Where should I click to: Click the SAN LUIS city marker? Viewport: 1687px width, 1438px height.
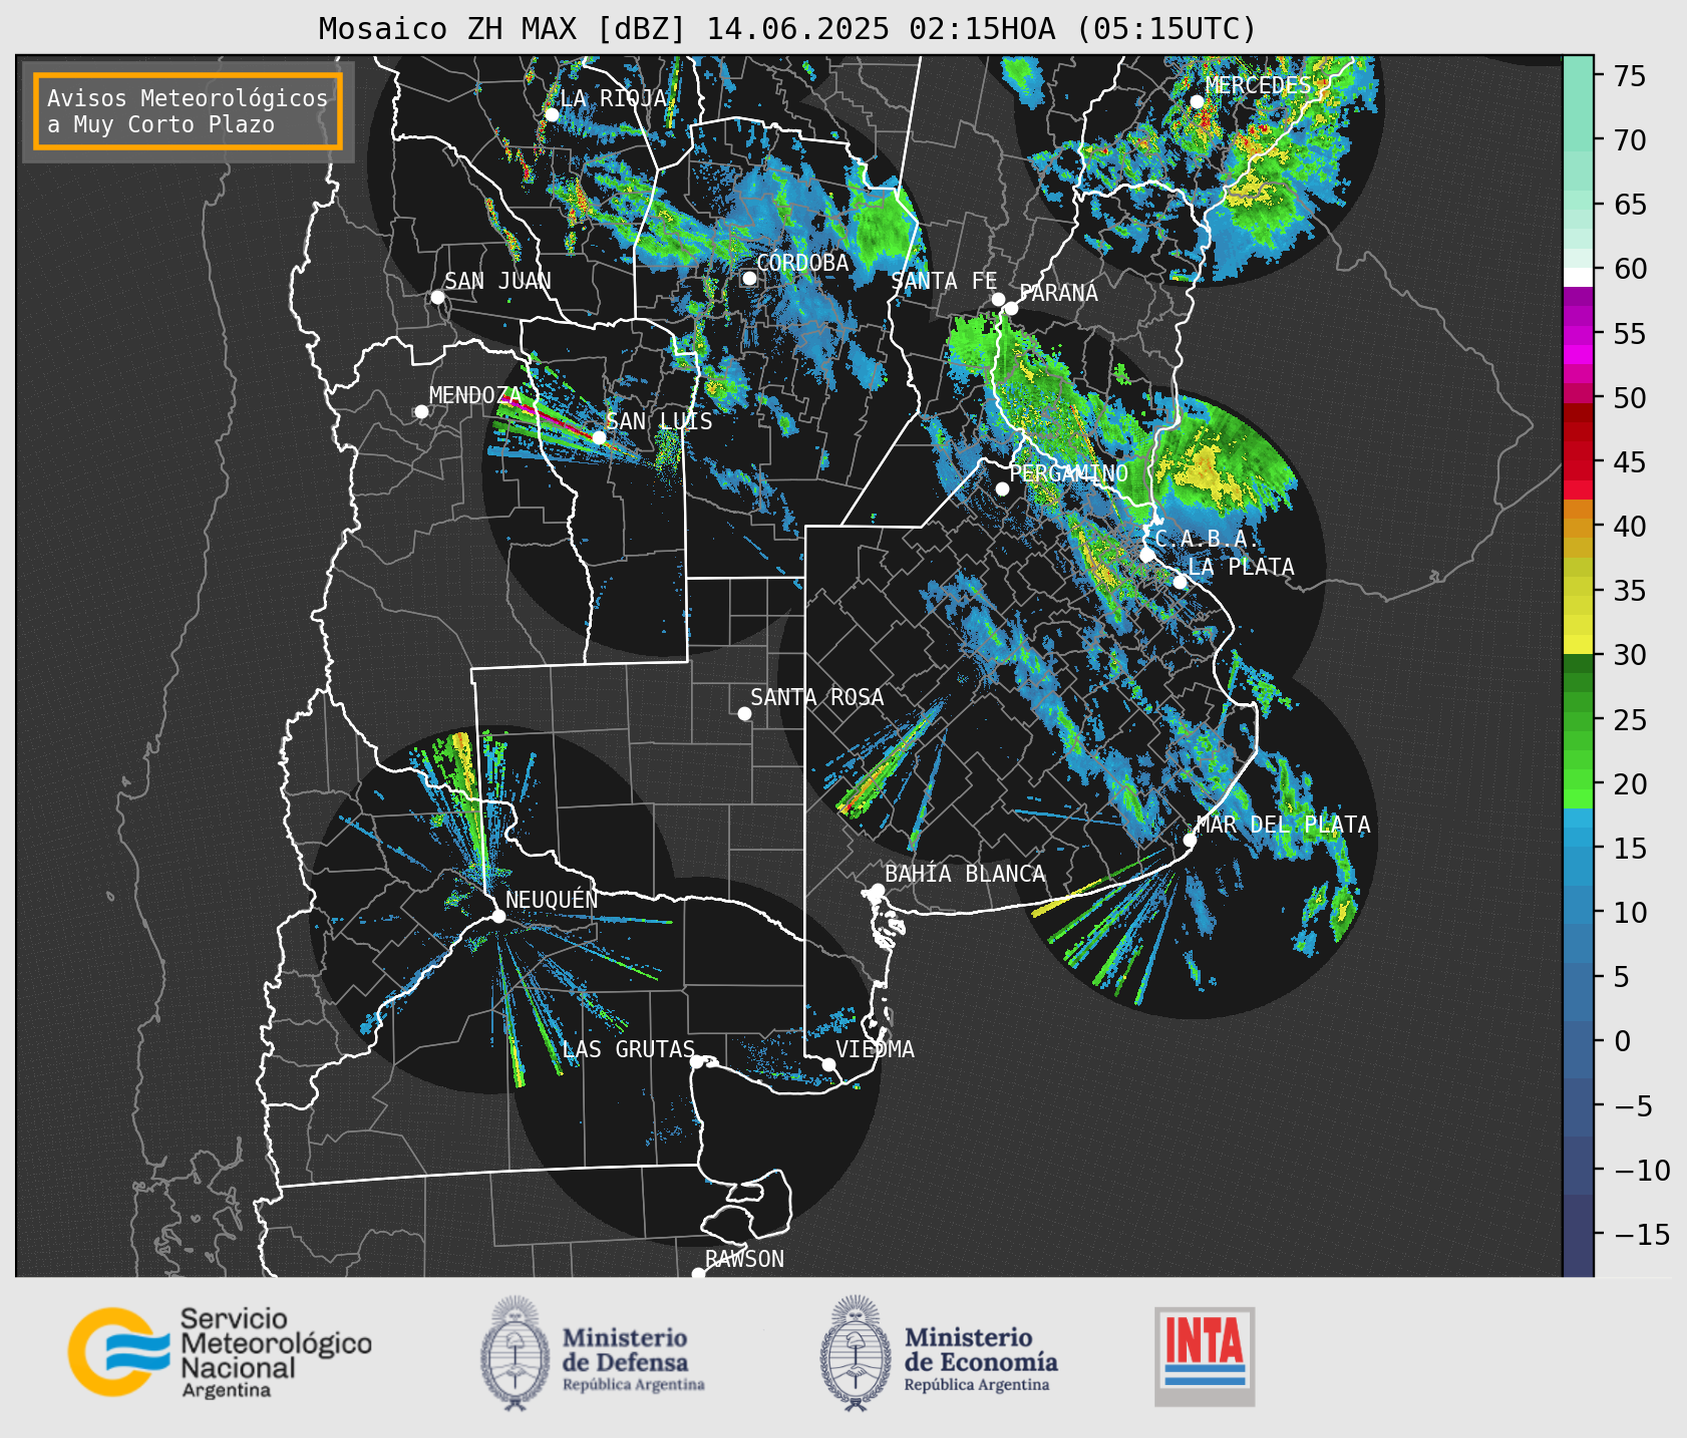point(599,438)
